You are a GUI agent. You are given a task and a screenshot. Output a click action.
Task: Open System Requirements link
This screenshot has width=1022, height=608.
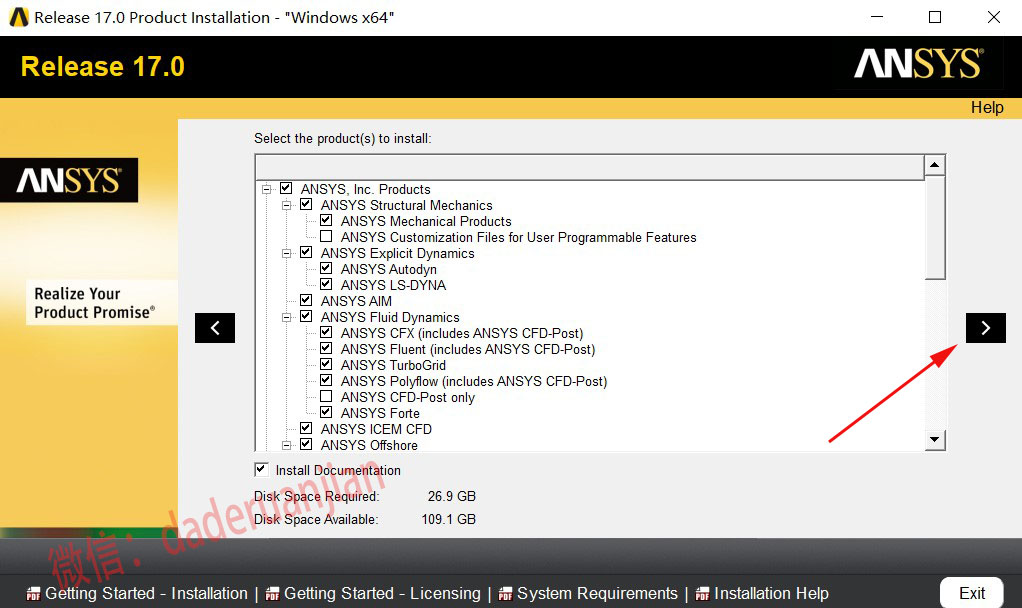click(x=597, y=594)
